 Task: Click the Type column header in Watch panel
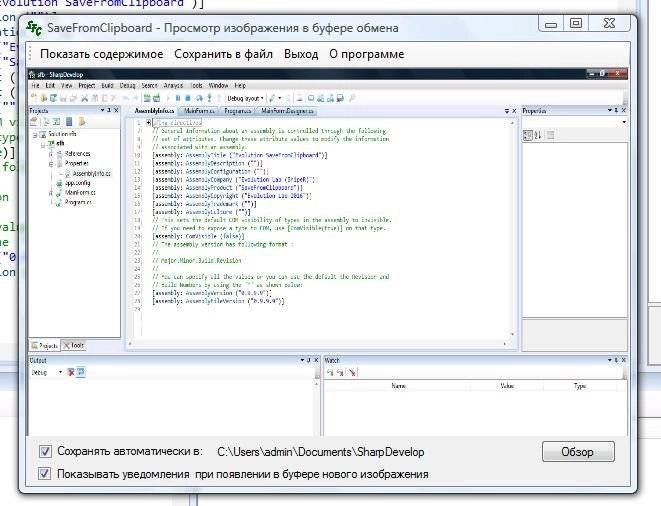point(580,386)
